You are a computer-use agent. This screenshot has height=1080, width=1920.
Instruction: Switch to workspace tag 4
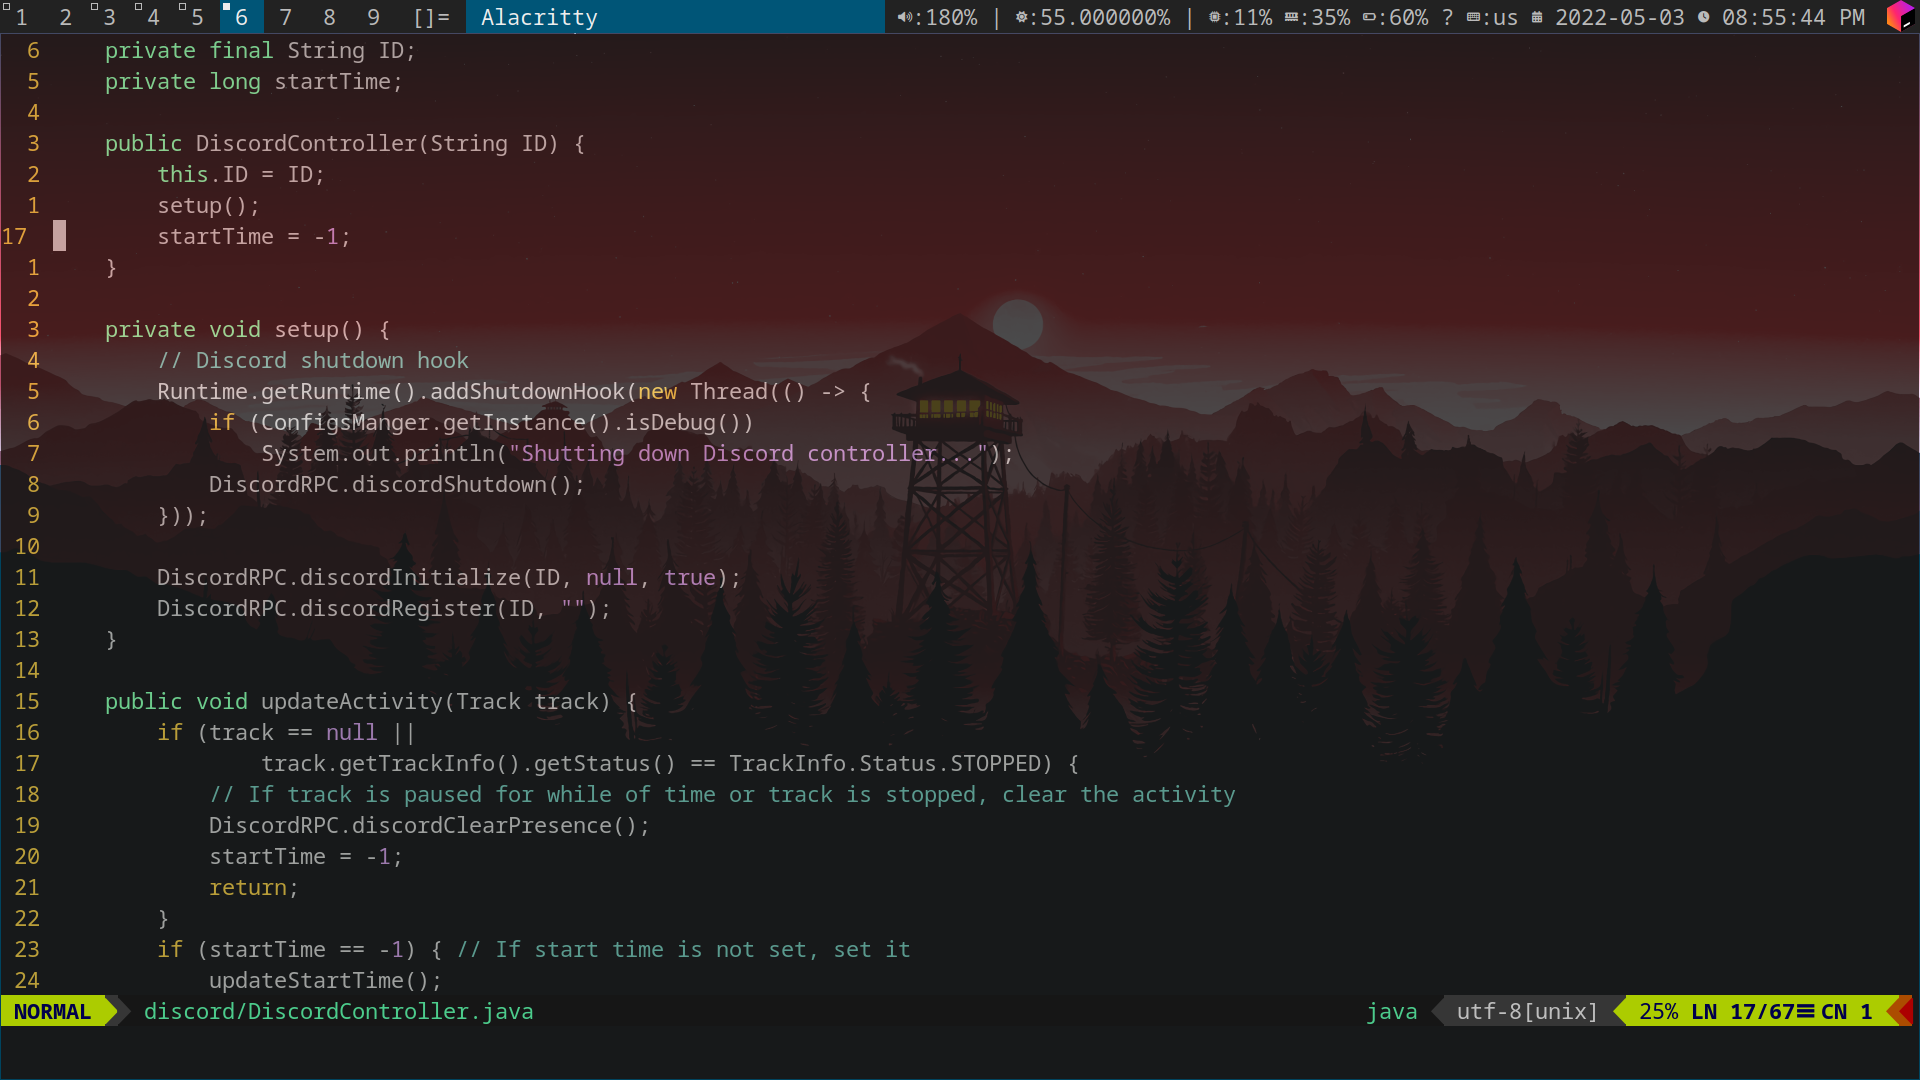(x=153, y=17)
